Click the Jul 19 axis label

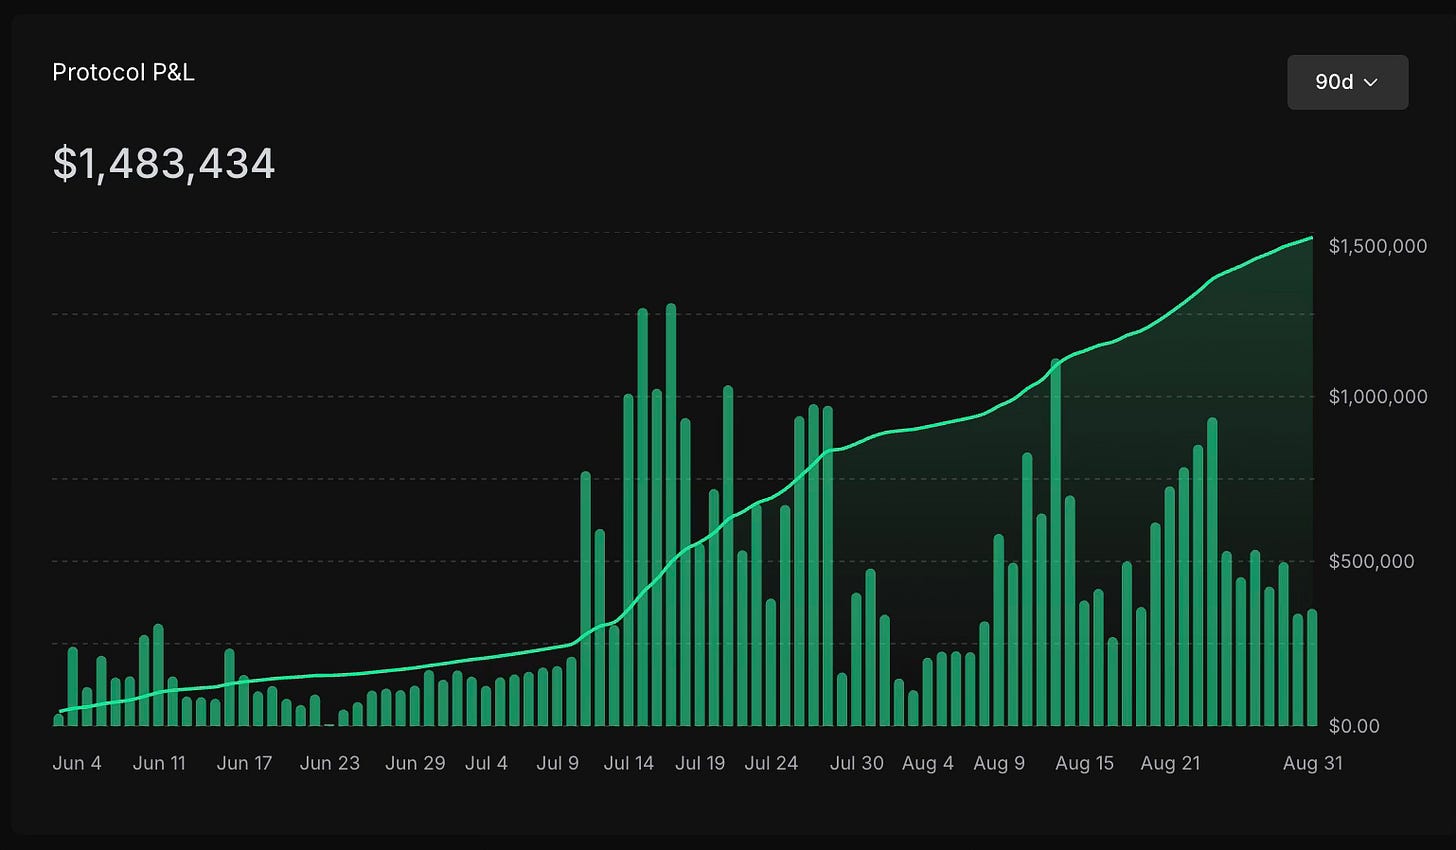(x=700, y=763)
